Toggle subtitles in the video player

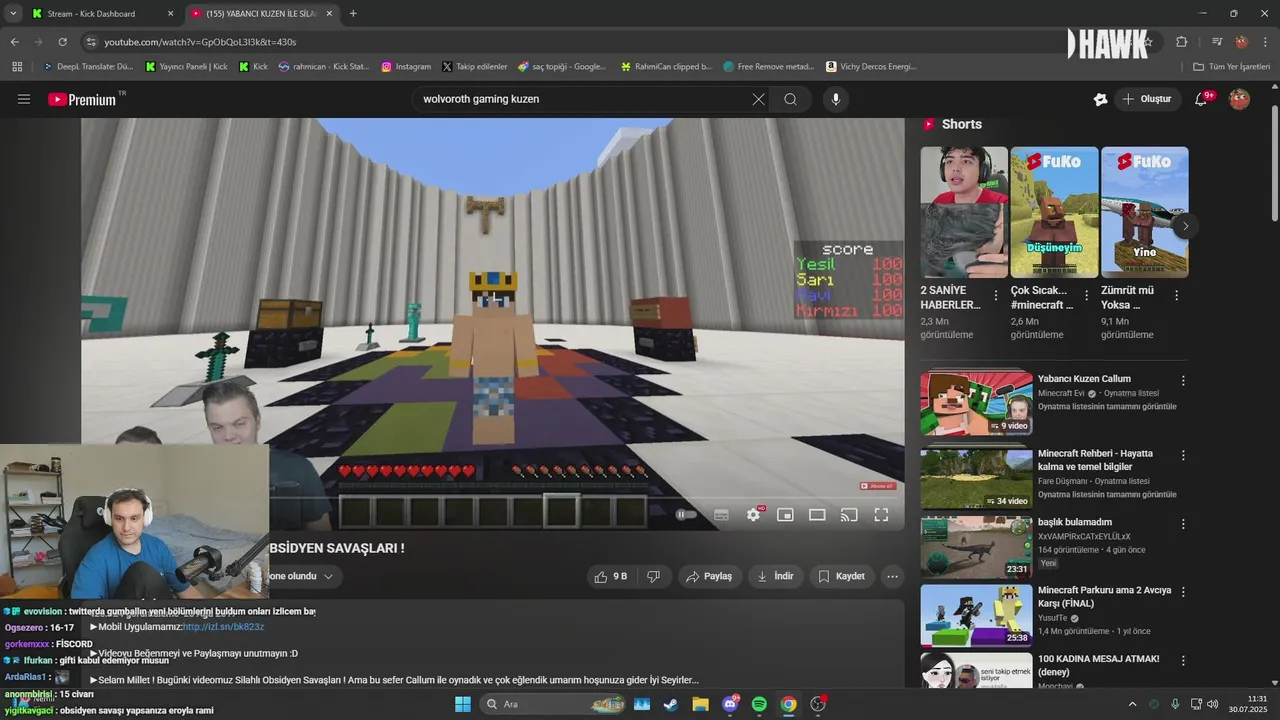coord(721,514)
